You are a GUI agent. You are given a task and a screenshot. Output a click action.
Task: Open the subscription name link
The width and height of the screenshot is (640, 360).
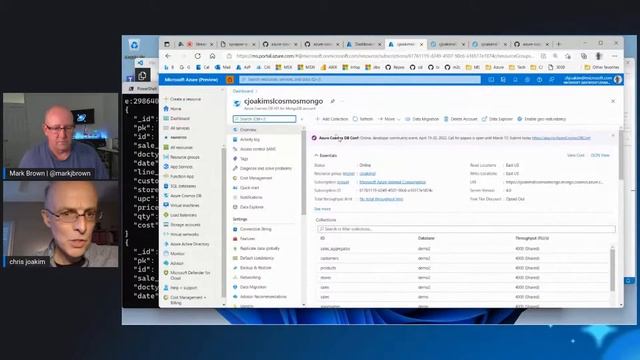click(x=393, y=182)
